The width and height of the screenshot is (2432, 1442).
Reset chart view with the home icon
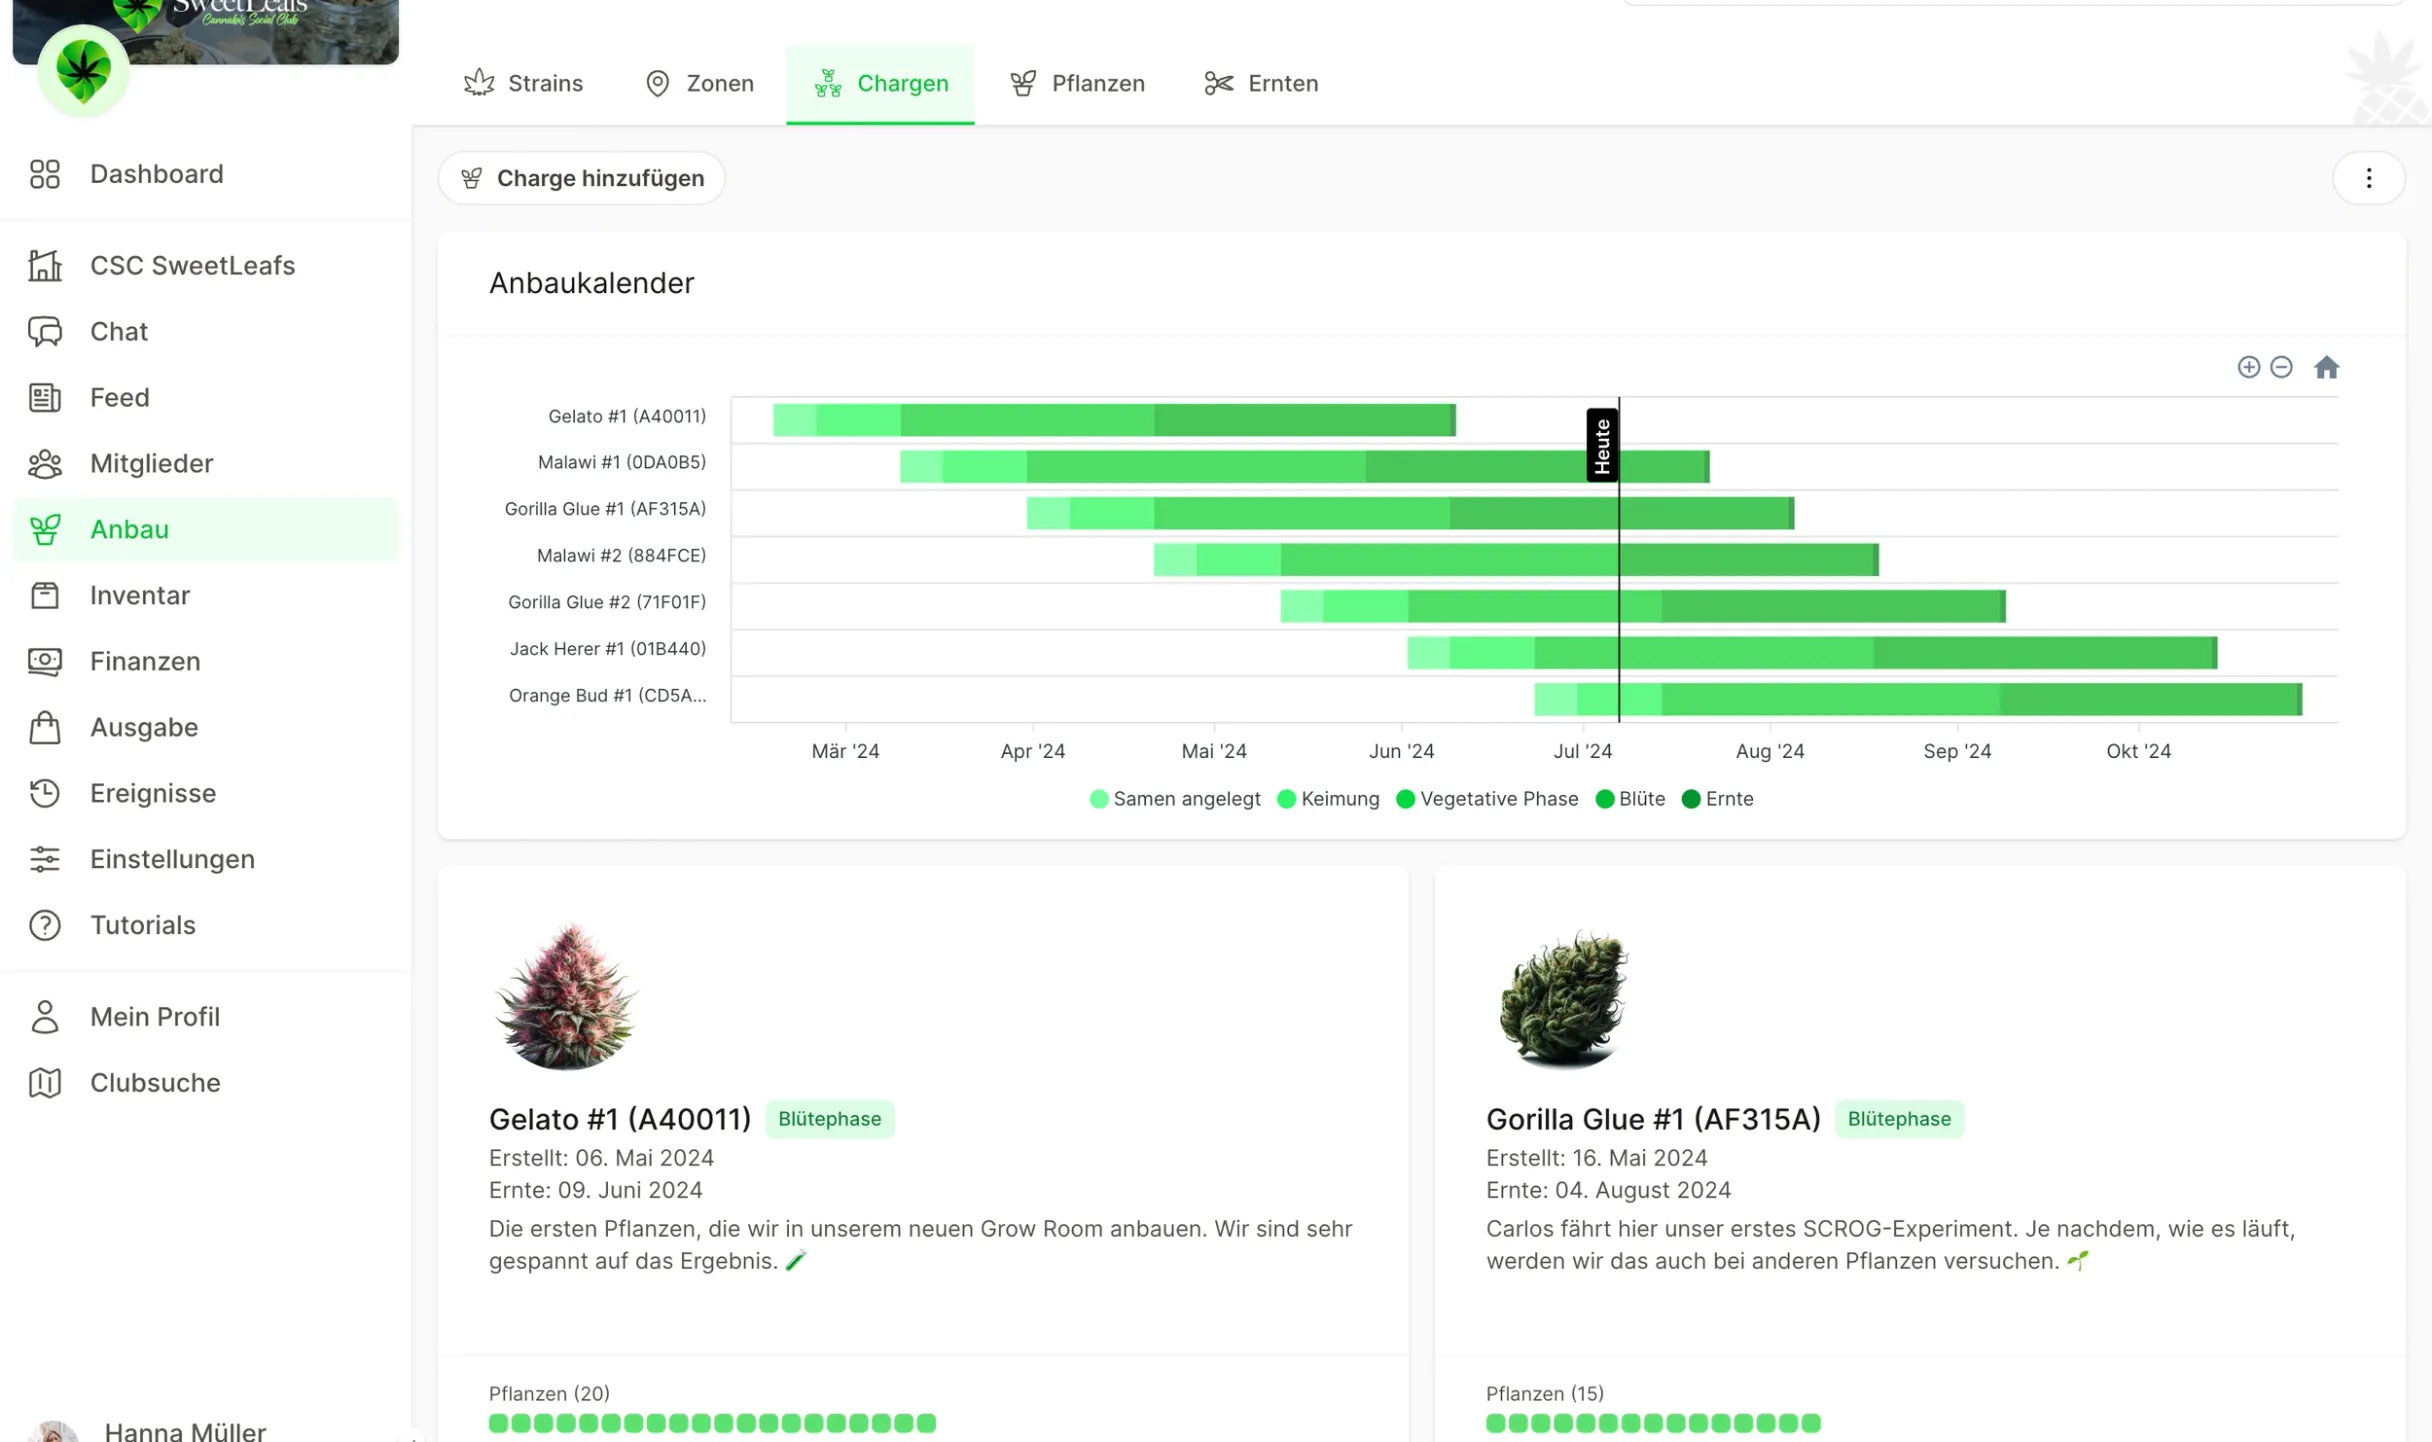pyautogui.click(x=2328, y=367)
